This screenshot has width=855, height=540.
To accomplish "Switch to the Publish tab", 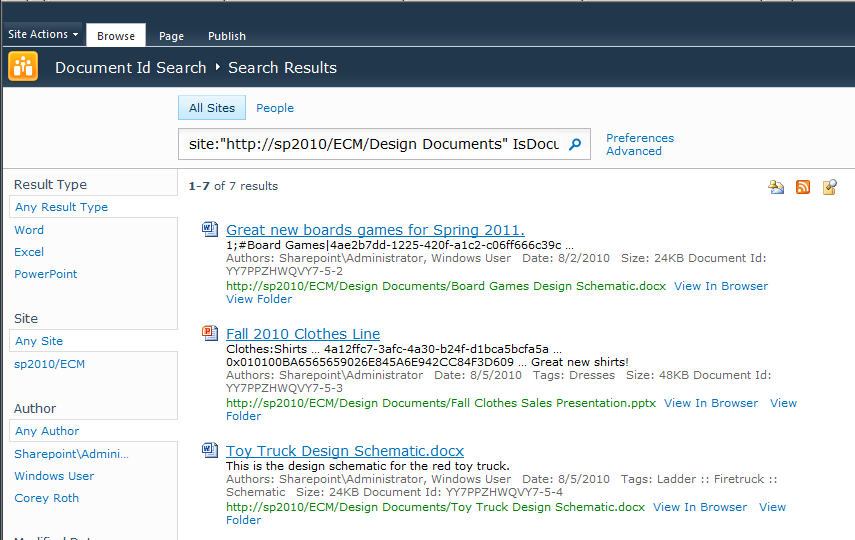I will (x=227, y=36).
